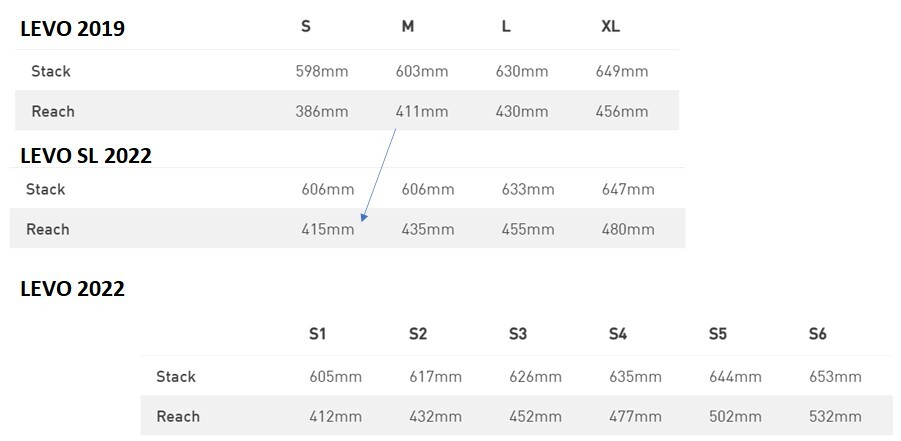Click the Stack row label in LEVO 2019

click(51, 71)
